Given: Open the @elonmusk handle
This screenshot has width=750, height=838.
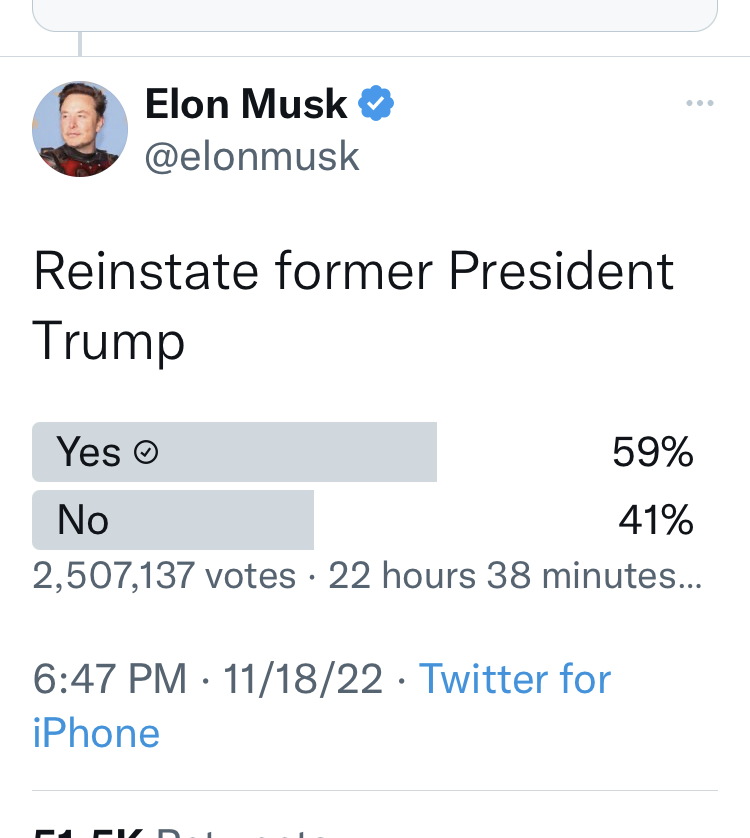Looking at the screenshot, I should [252, 157].
